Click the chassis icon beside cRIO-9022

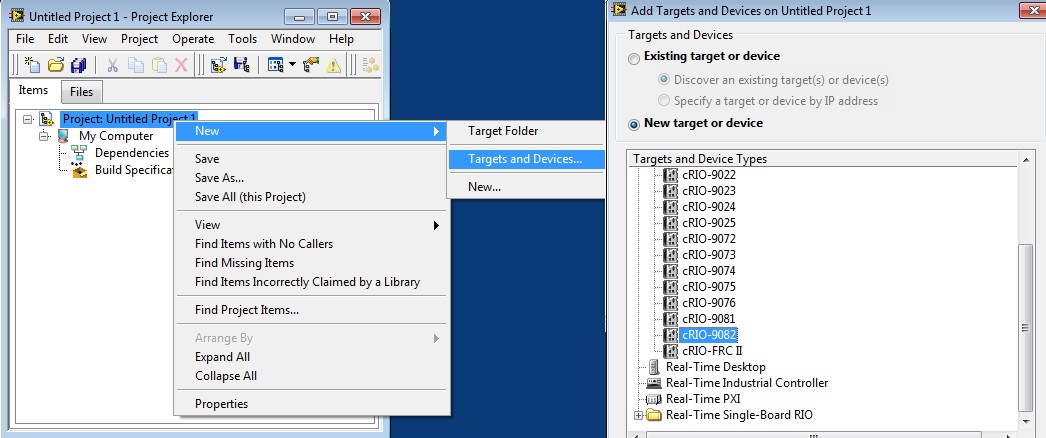[x=670, y=175]
